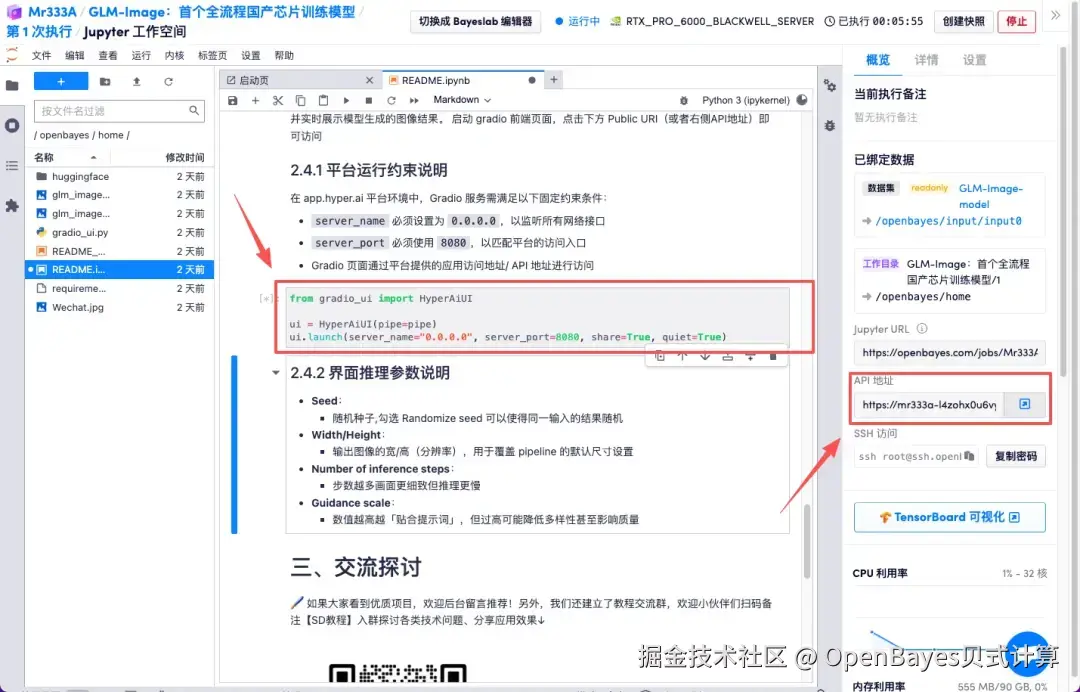Open the cell type Markdown dropdown

(461, 100)
